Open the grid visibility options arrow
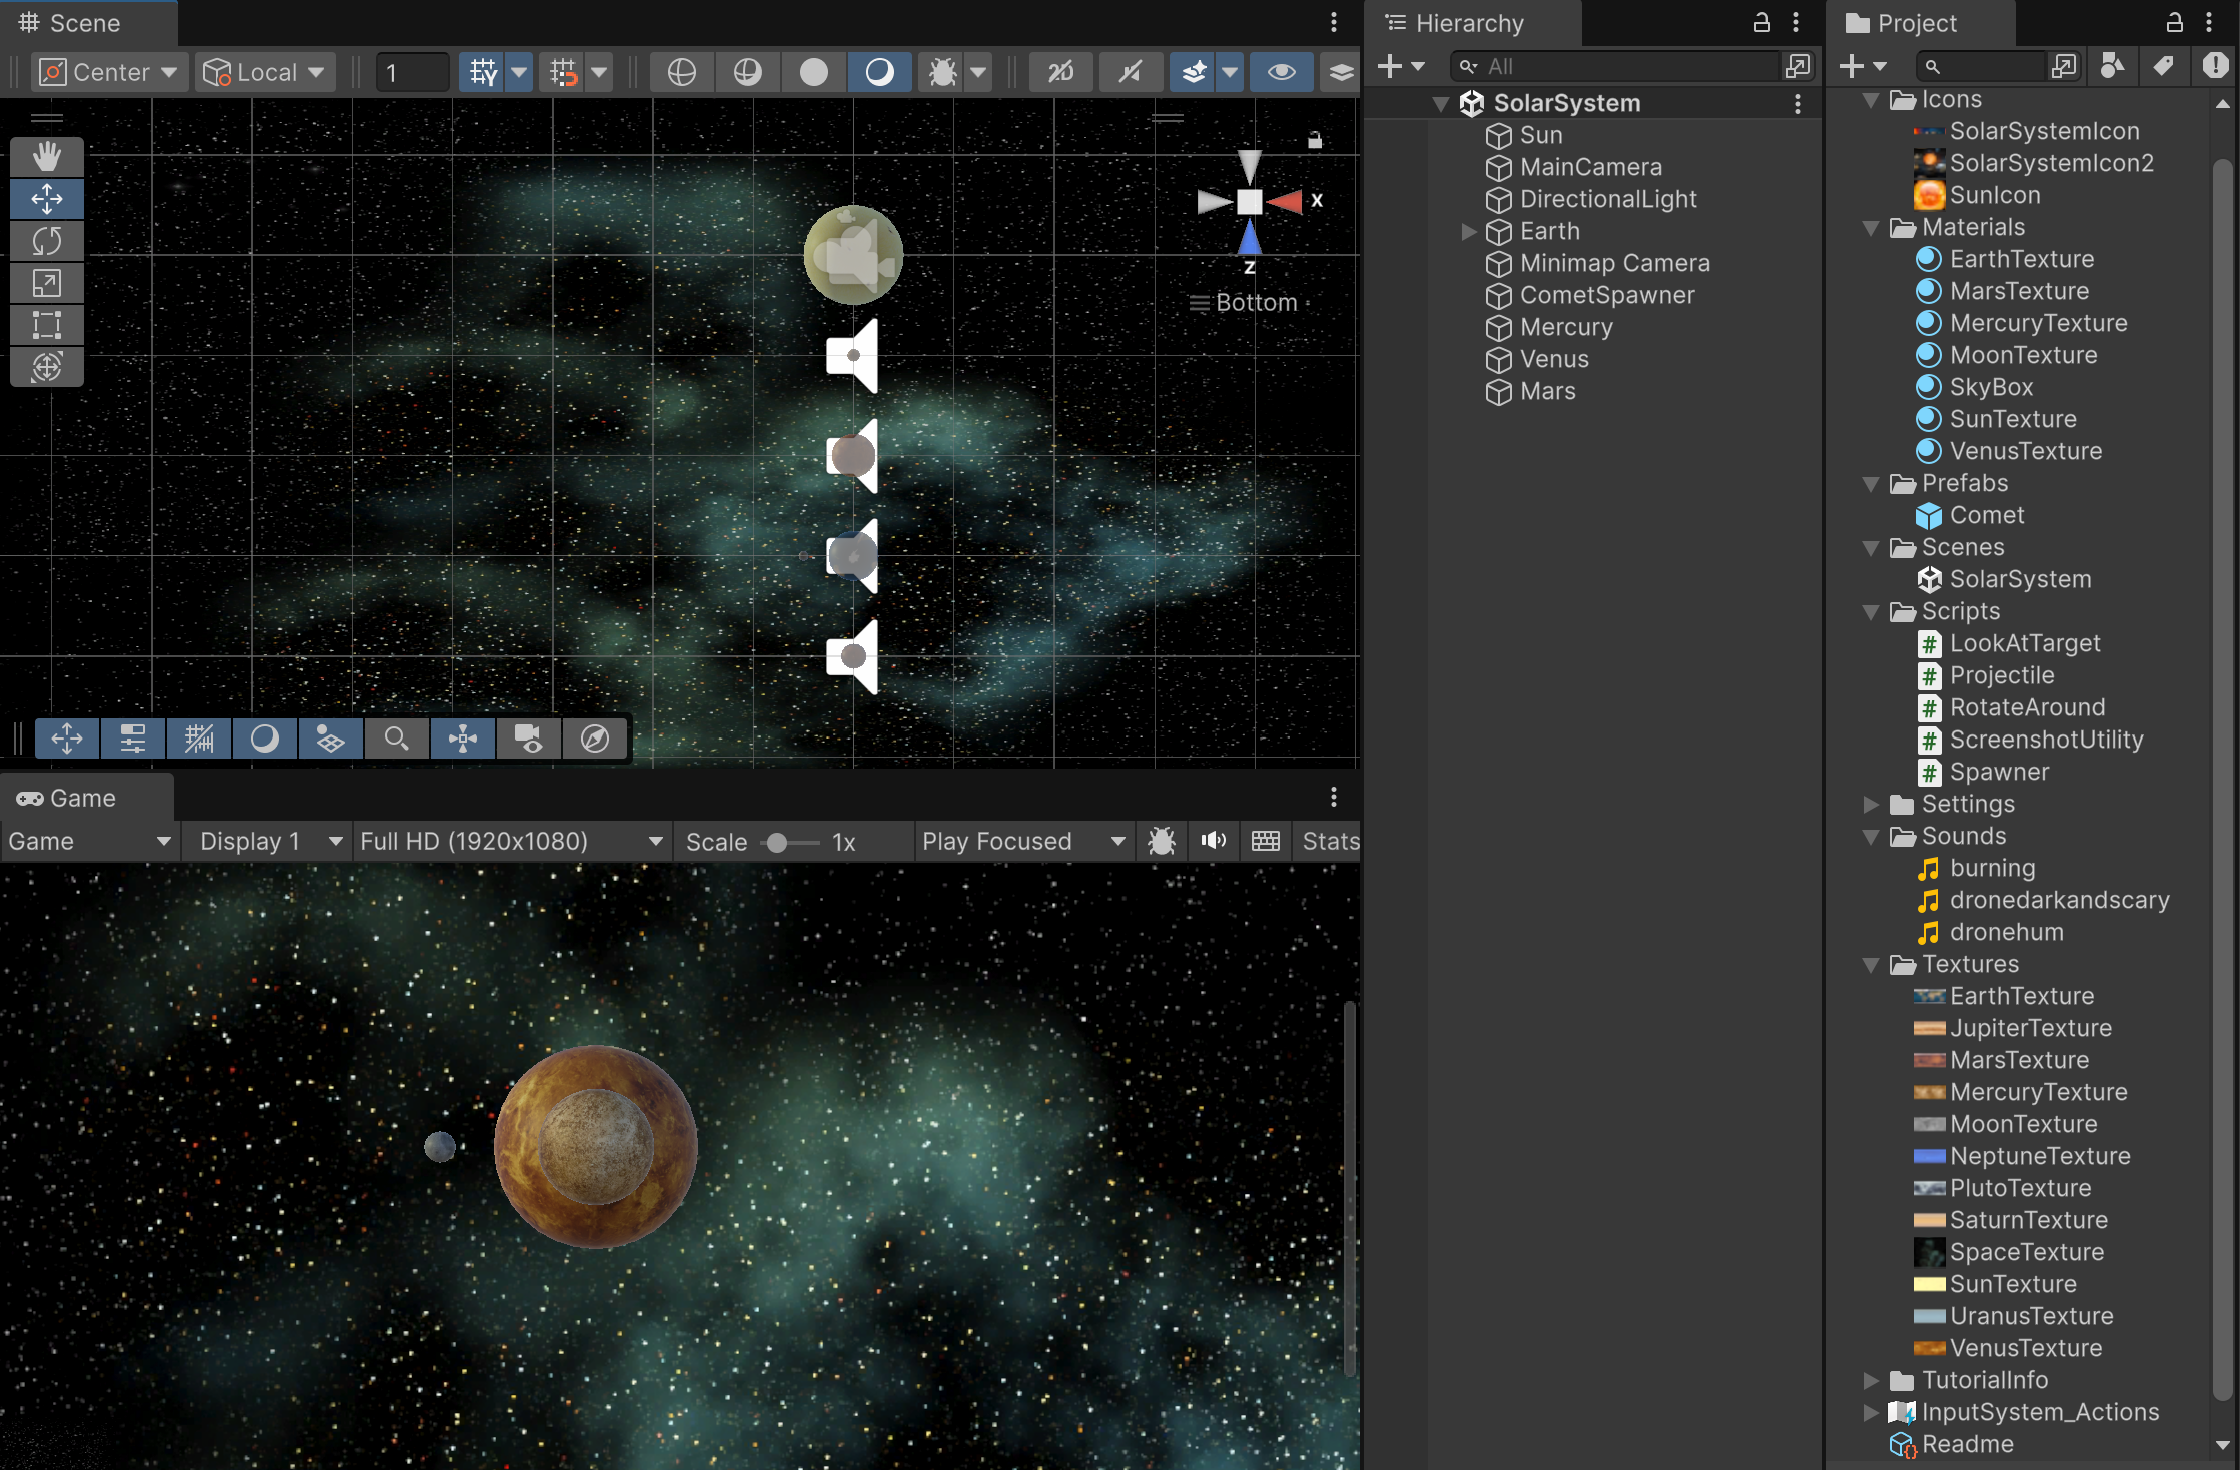The height and width of the screenshot is (1470, 2240). point(519,72)
